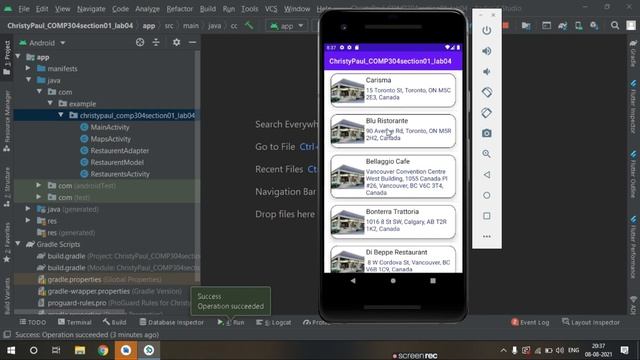640x360 pixels.
Task: Collapse Gradle Scripts node
Action: click(18, 244)
